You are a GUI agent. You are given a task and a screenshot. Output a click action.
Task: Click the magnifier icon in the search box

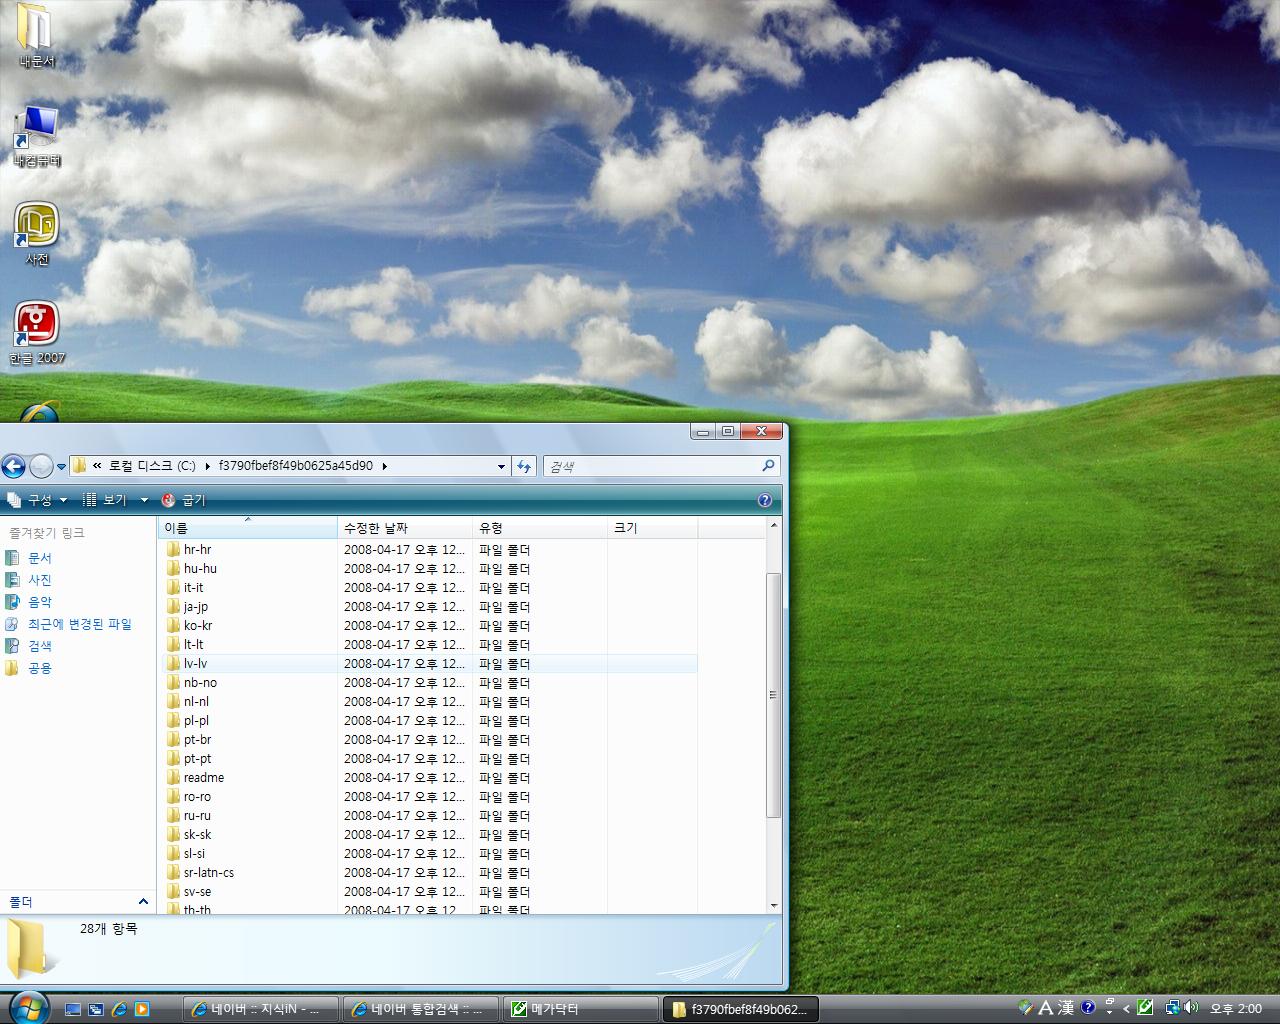pyautogui.click(x=768, y=466)
